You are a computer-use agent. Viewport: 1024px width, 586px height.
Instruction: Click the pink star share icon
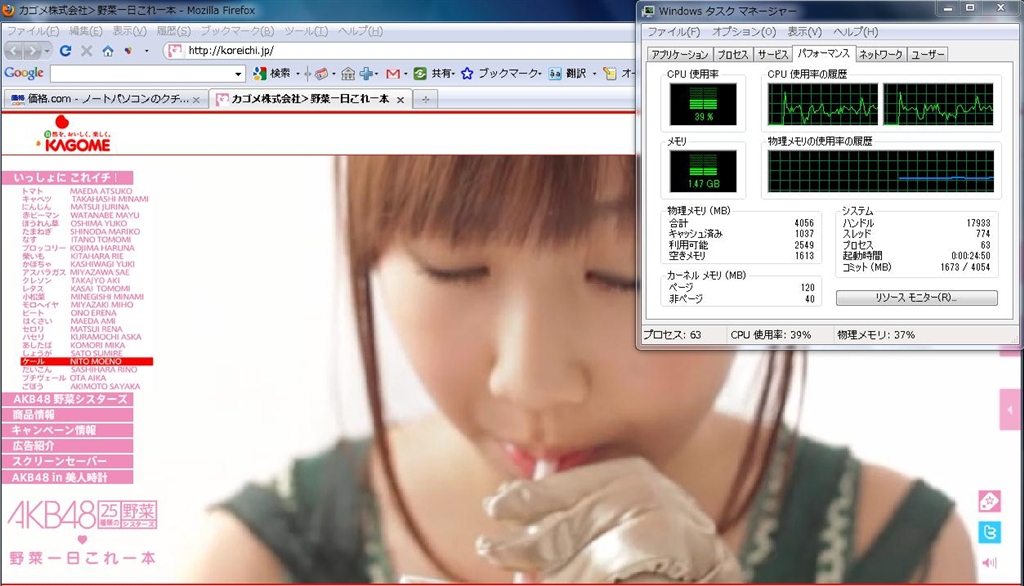coord(989,501)
